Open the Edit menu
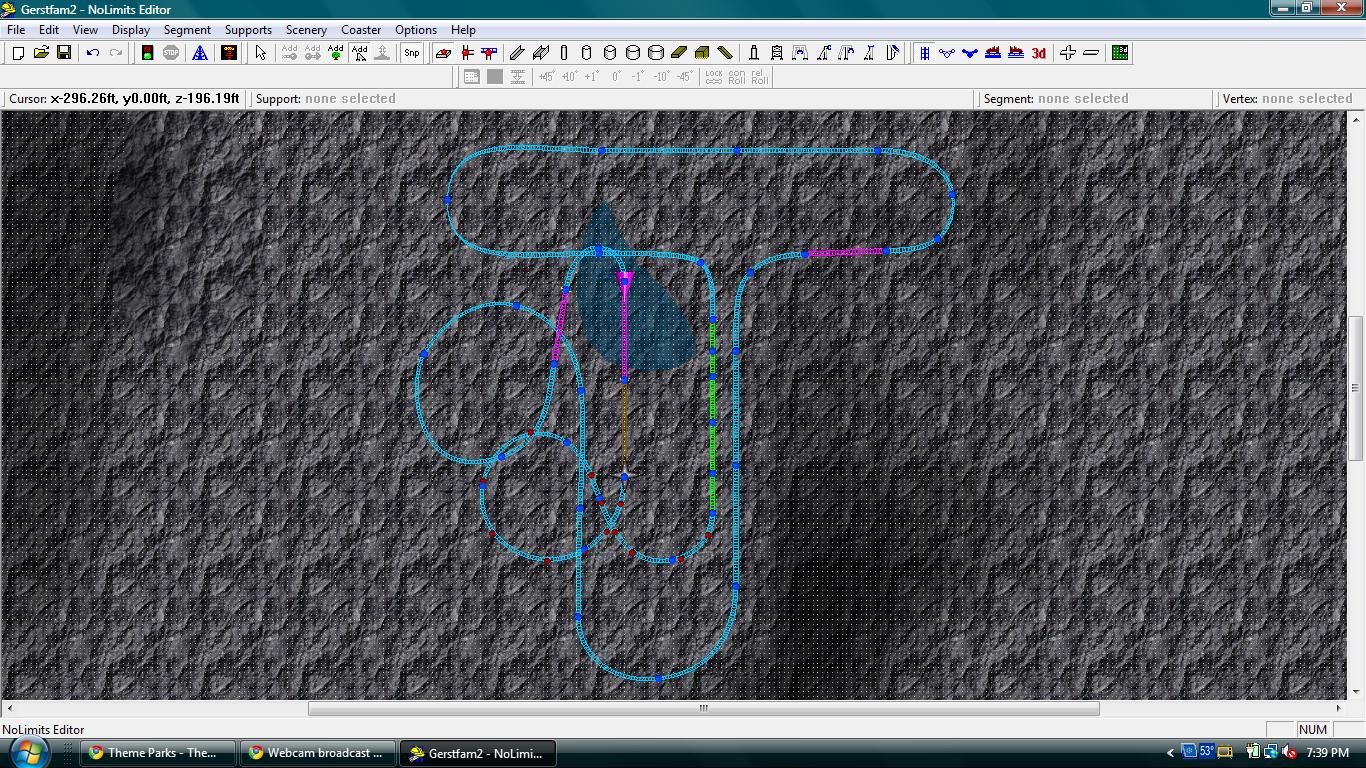 (x=48, y=30)
